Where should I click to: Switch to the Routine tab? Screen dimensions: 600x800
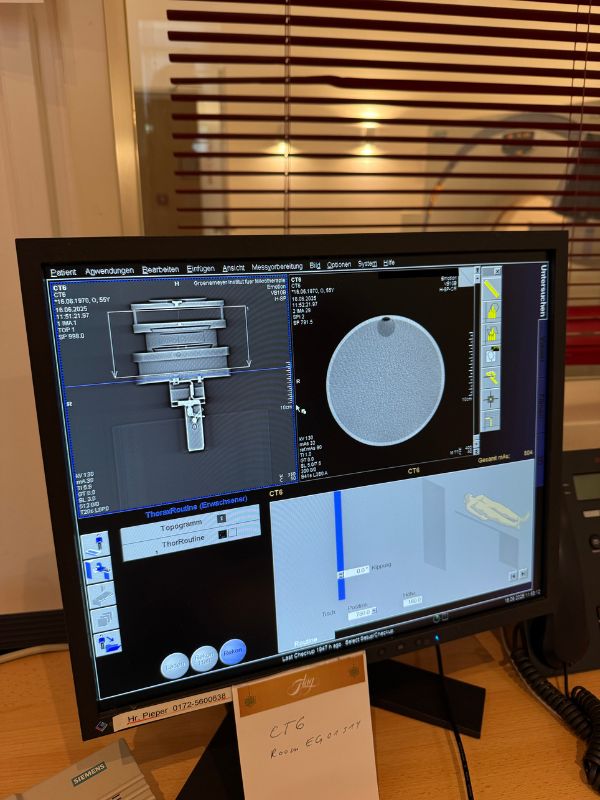coord(305,641)
